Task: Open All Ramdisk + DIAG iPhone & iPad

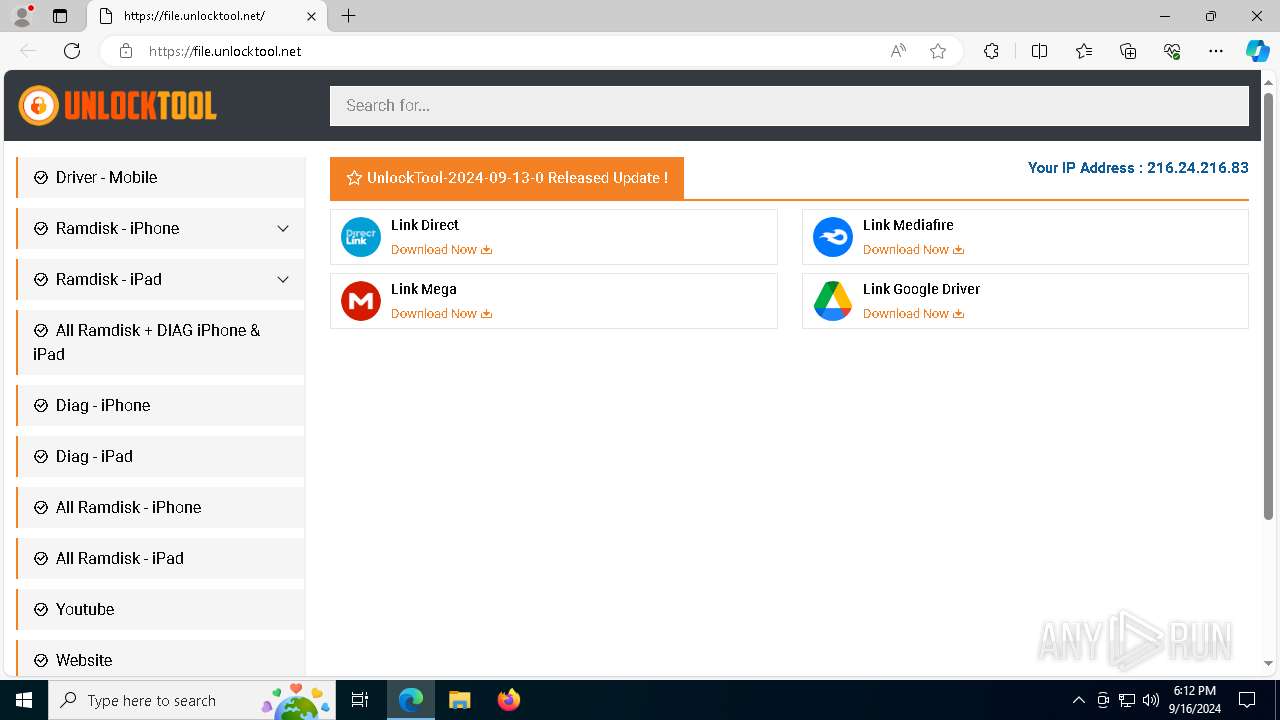Action: point(161,342)
